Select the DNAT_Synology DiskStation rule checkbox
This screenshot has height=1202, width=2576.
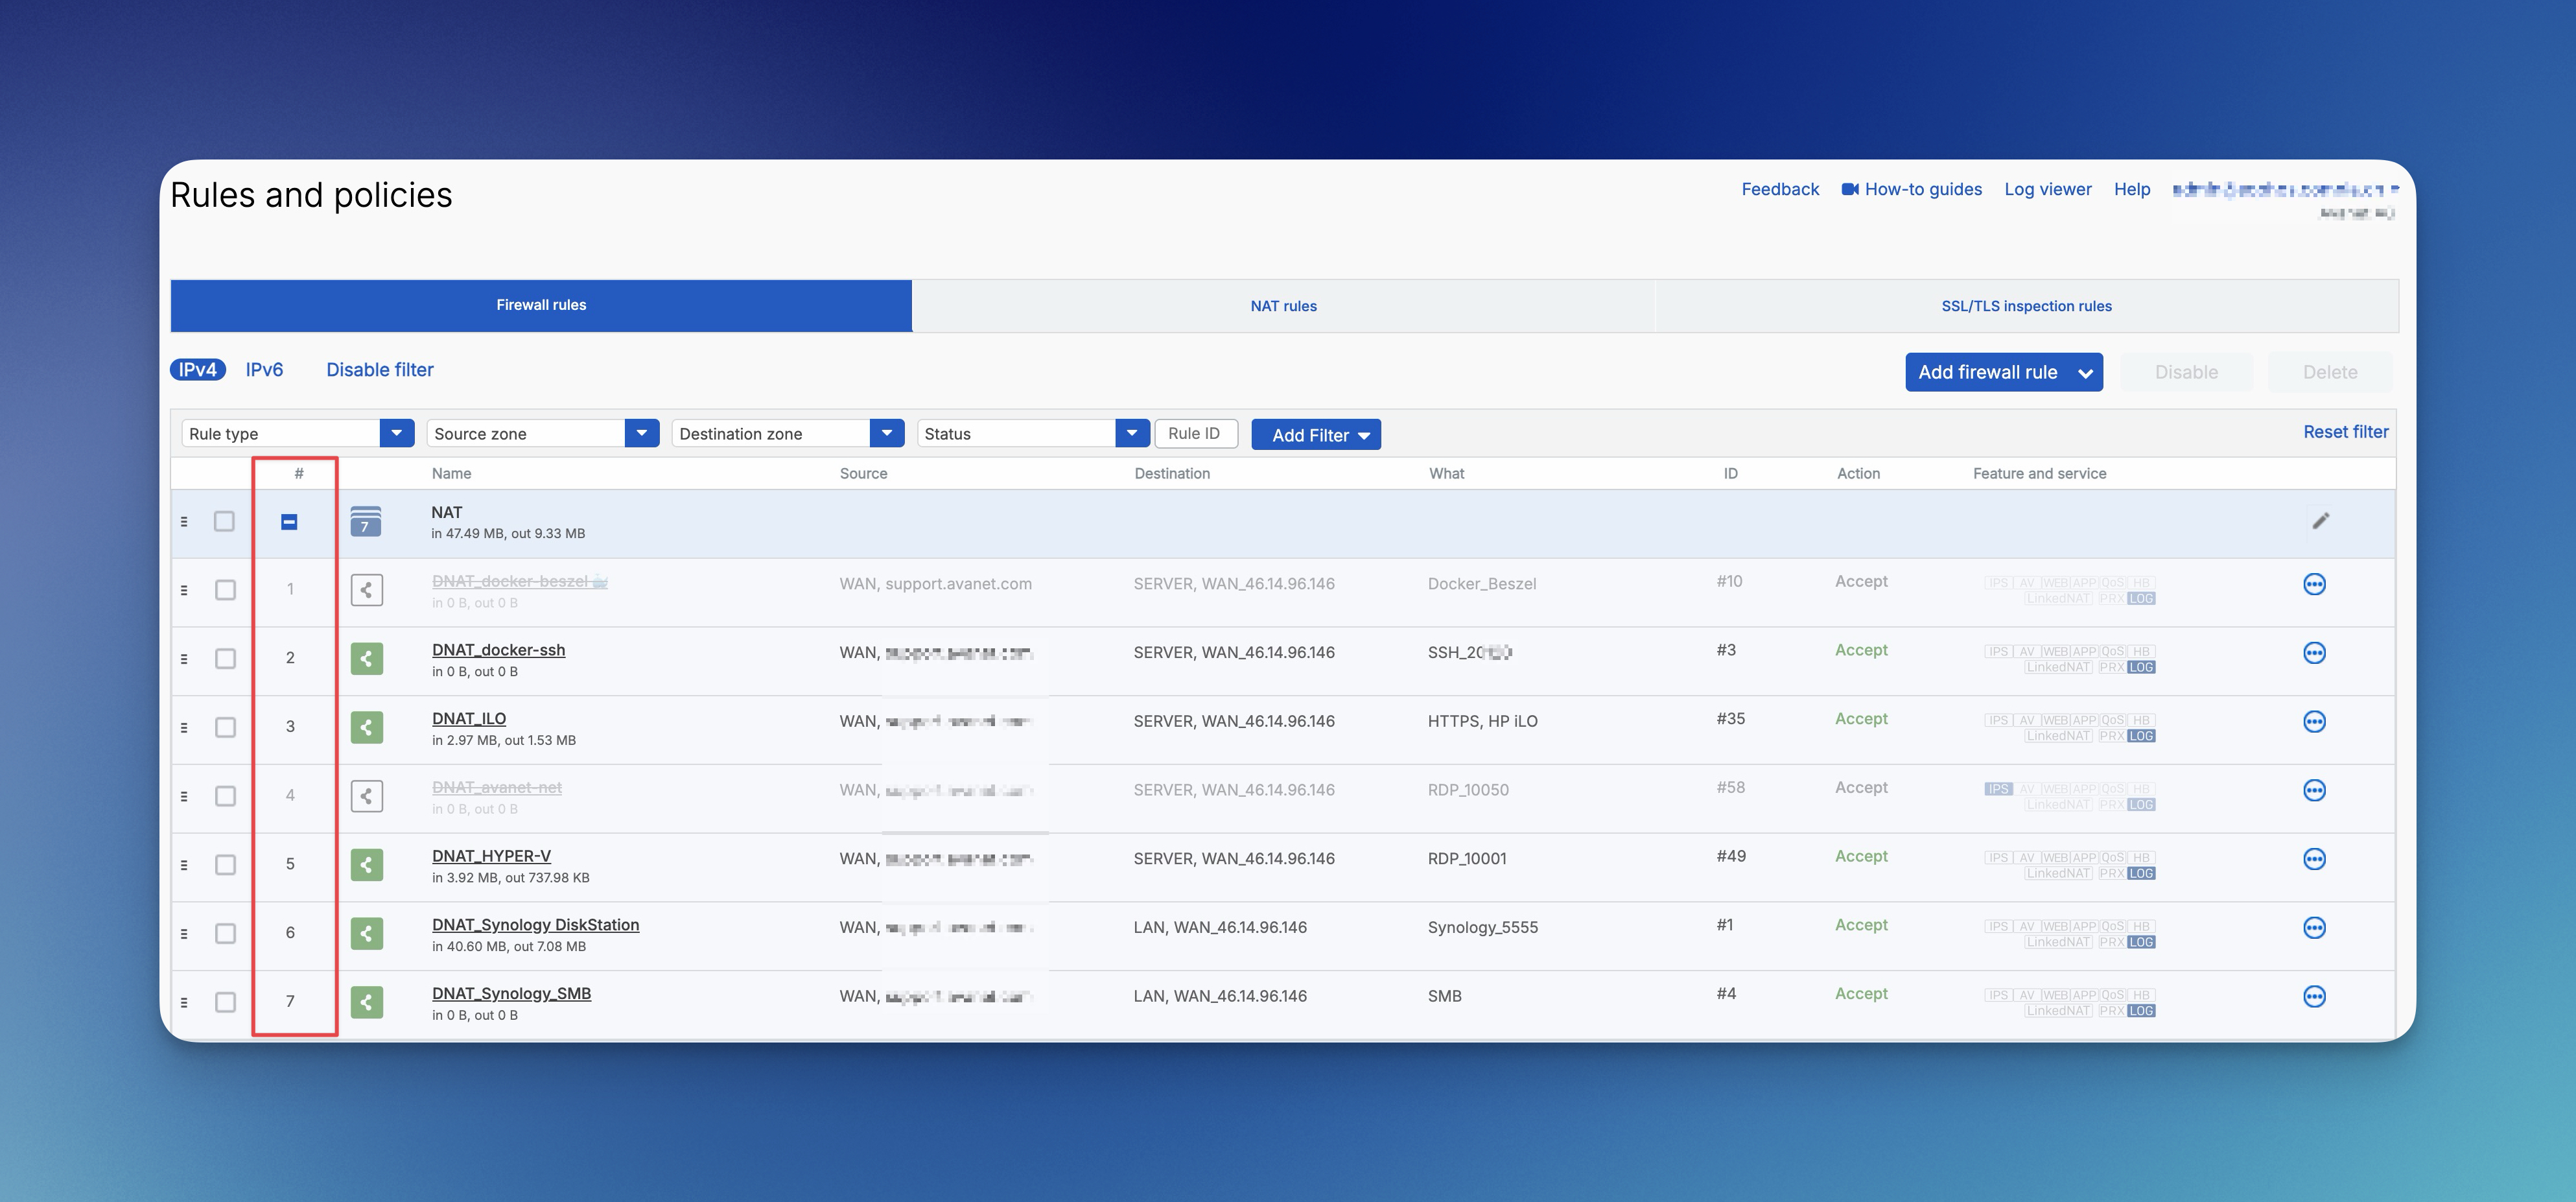tap(225, 933)
